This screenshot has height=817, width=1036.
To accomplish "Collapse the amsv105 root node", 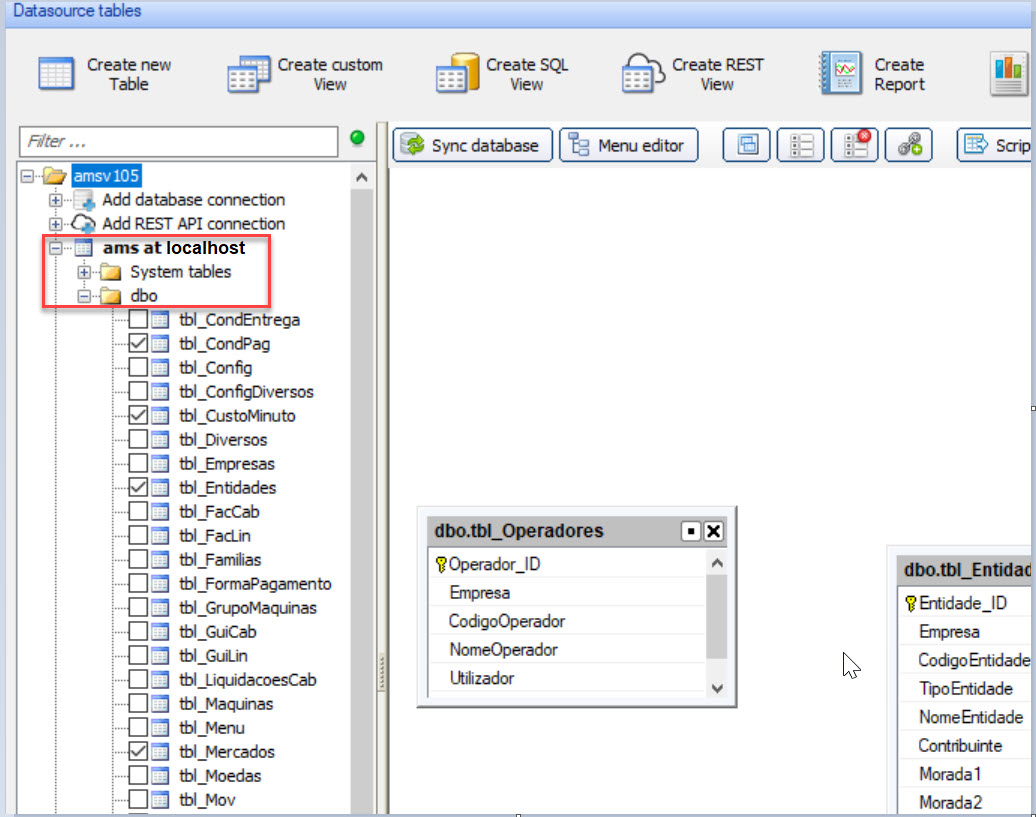I will [x=27, y=176].
